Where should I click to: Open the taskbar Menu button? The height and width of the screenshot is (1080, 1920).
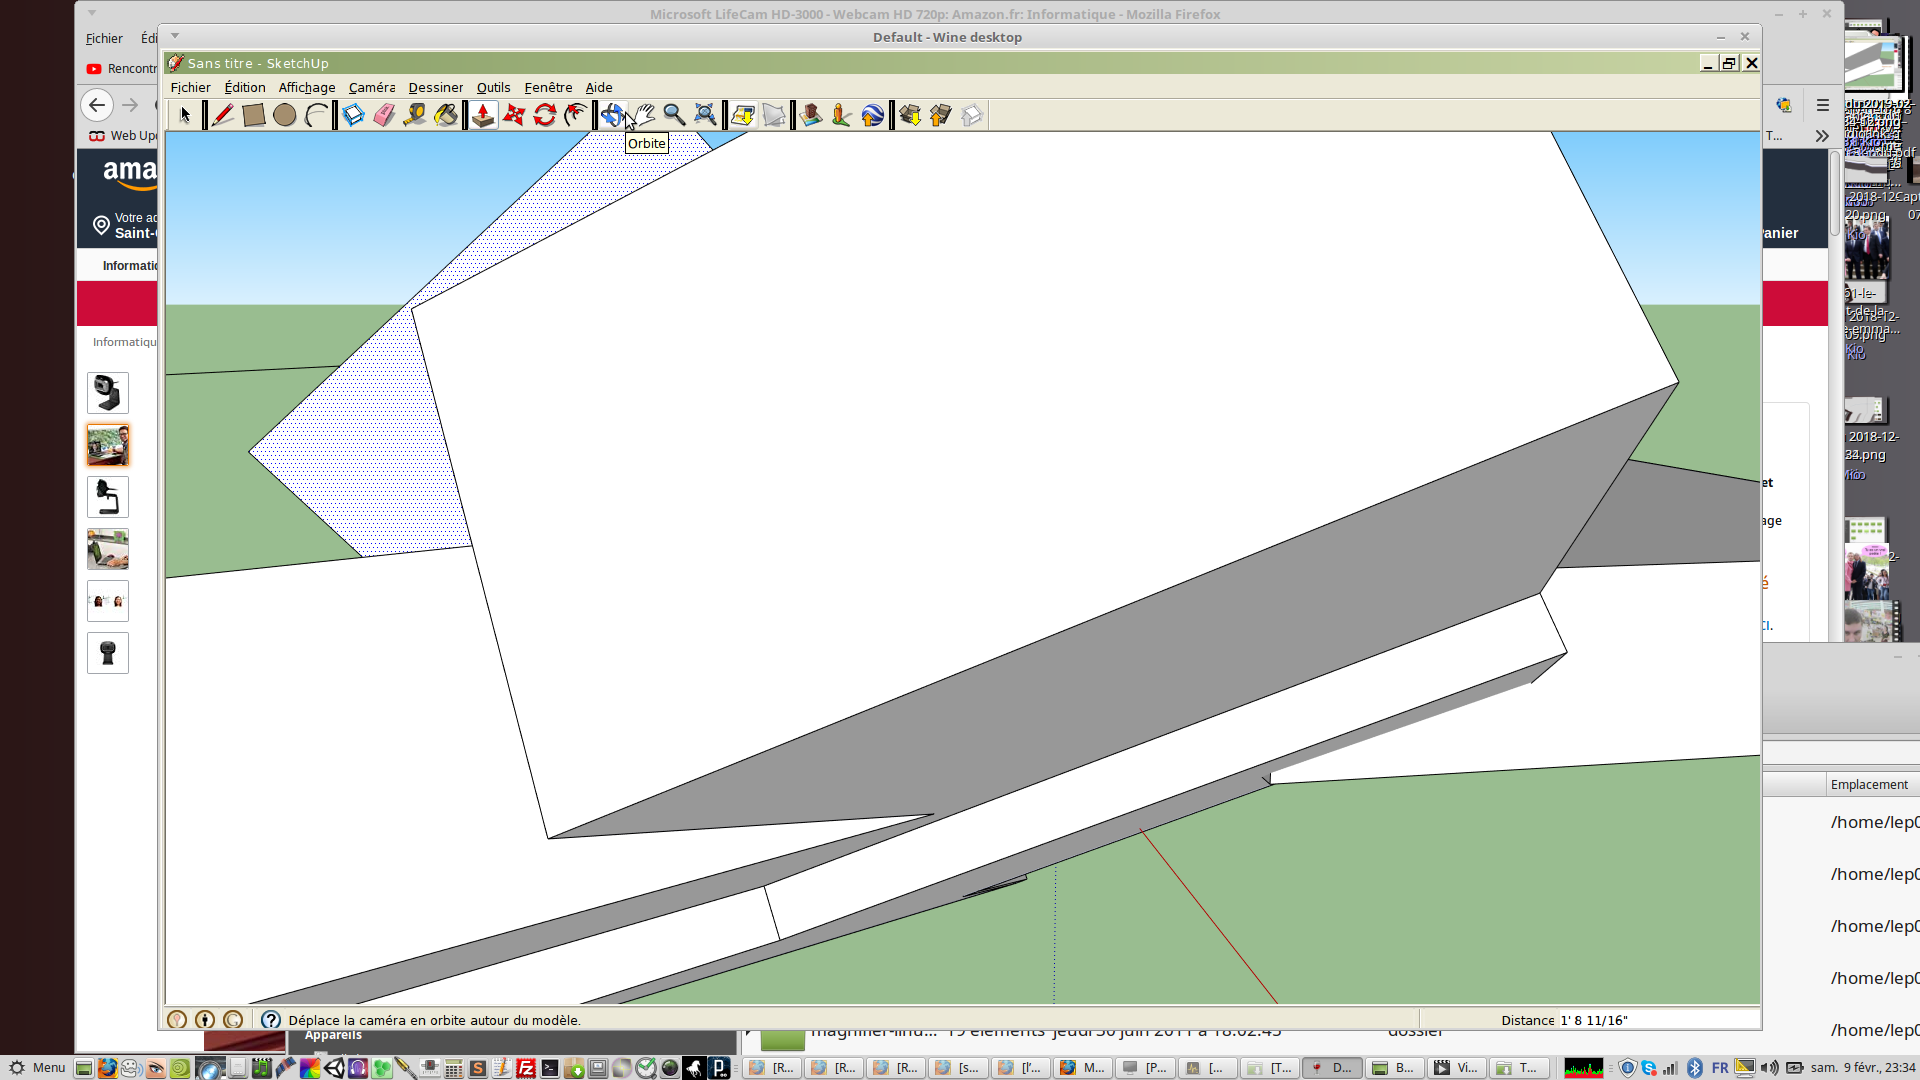click(x=38, y=1068)
